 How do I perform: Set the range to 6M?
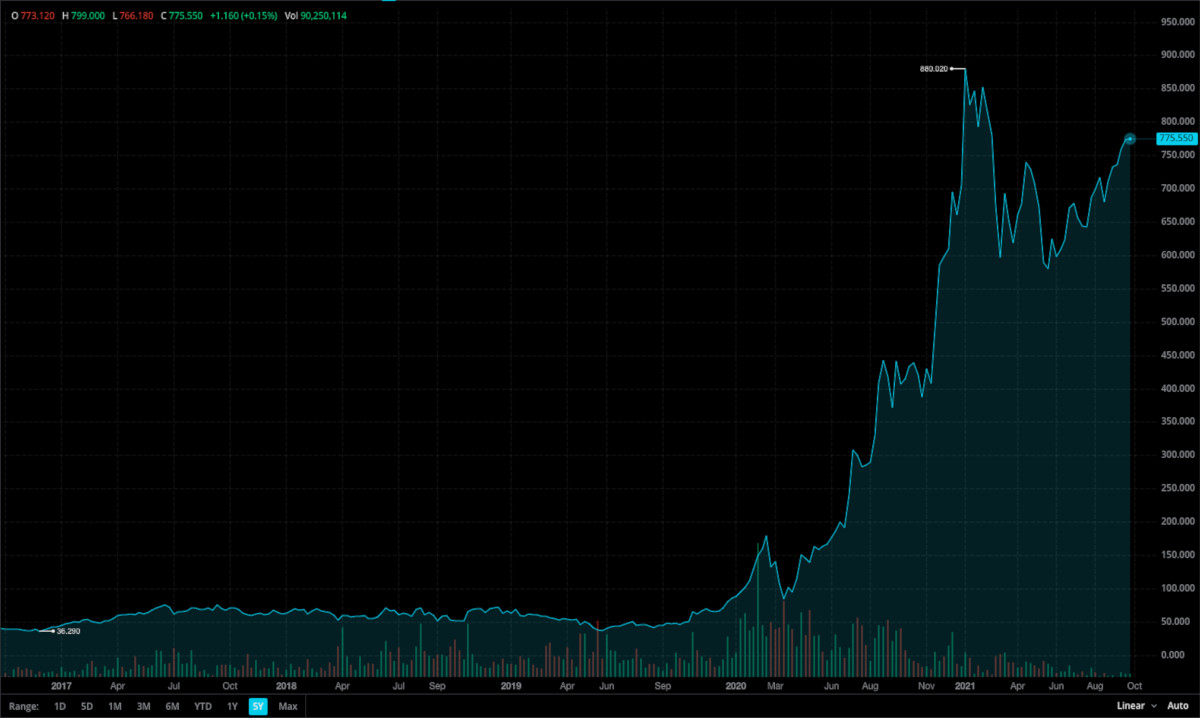coord(172,707)
